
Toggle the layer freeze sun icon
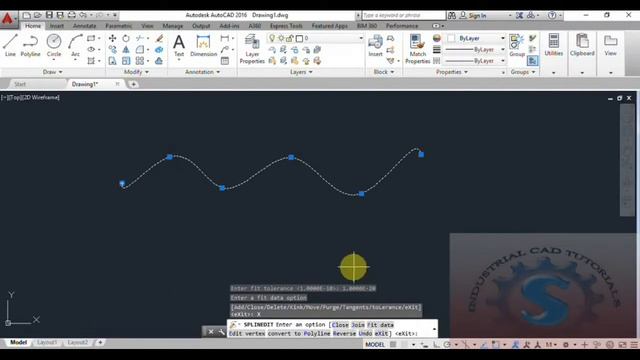(281, 38)
